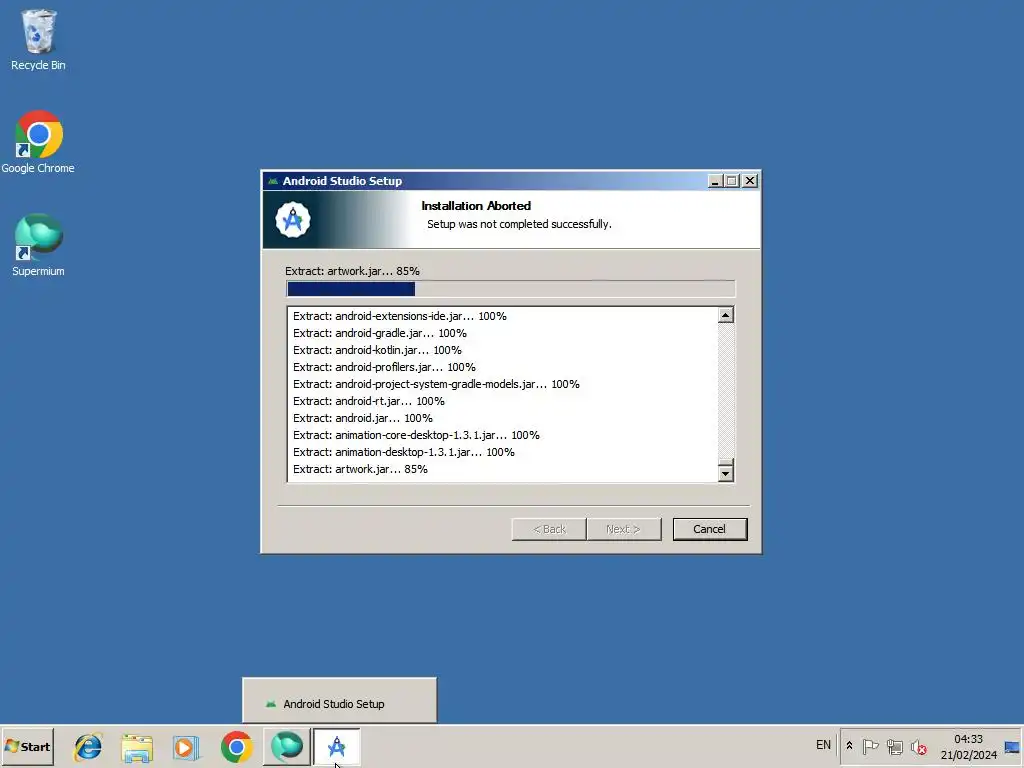This screenshot has height=768, width=1024.
Task: Click the muted volume tray icon
Action: [x=918, y=746]
